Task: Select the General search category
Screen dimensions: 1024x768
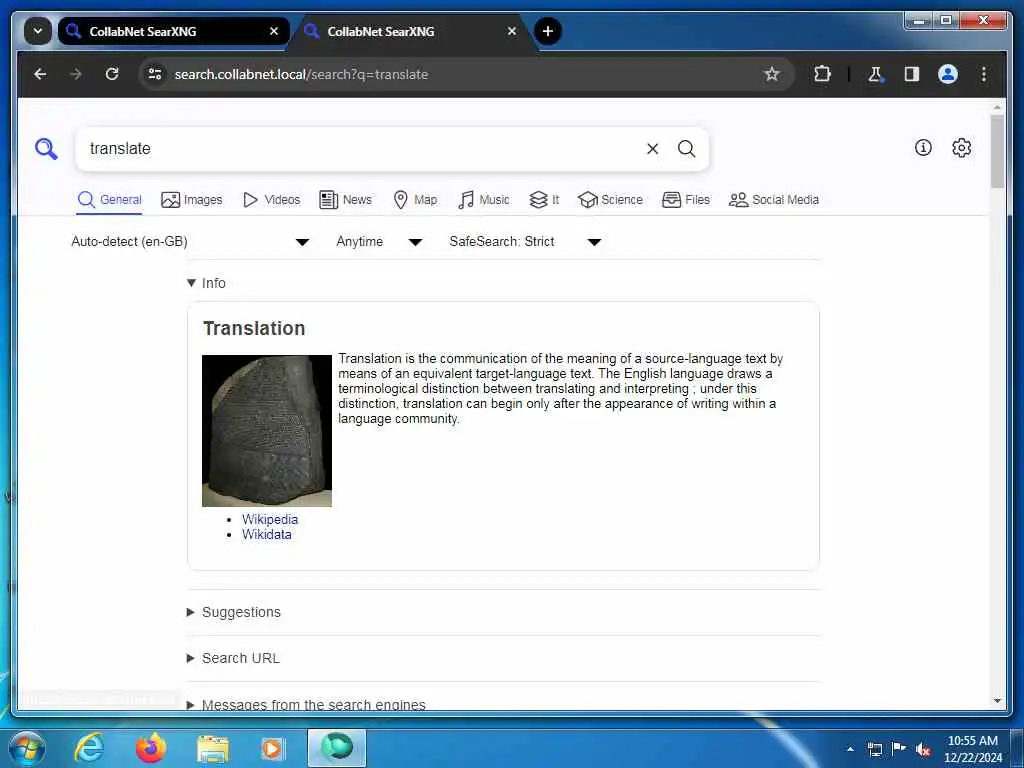Action: [110, 200]
